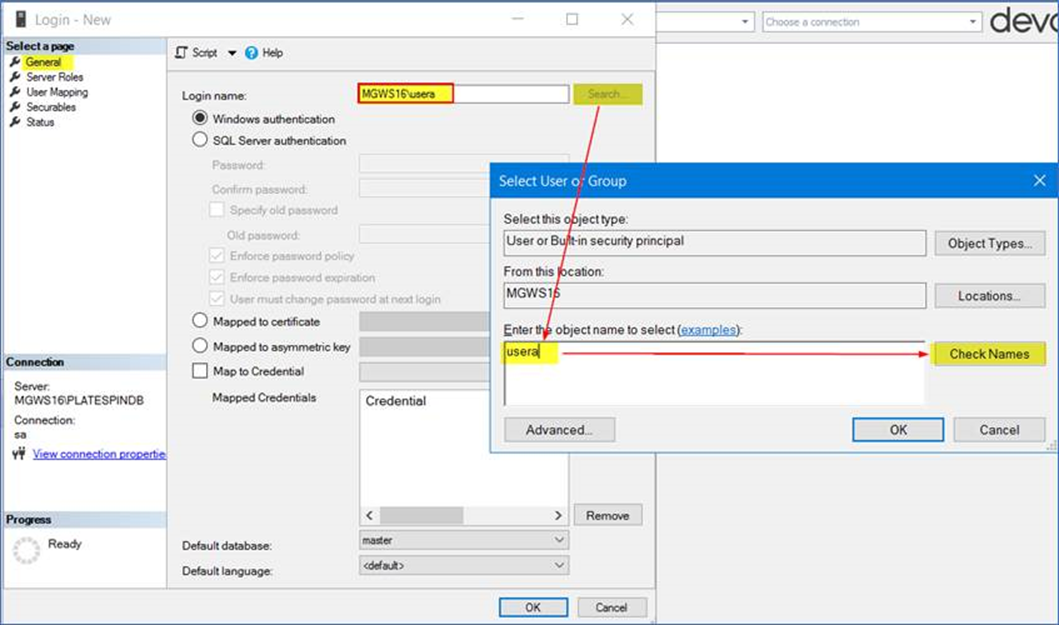1059x625 pixels.
Task: Click the Object Types button
Action: [989, 243]
